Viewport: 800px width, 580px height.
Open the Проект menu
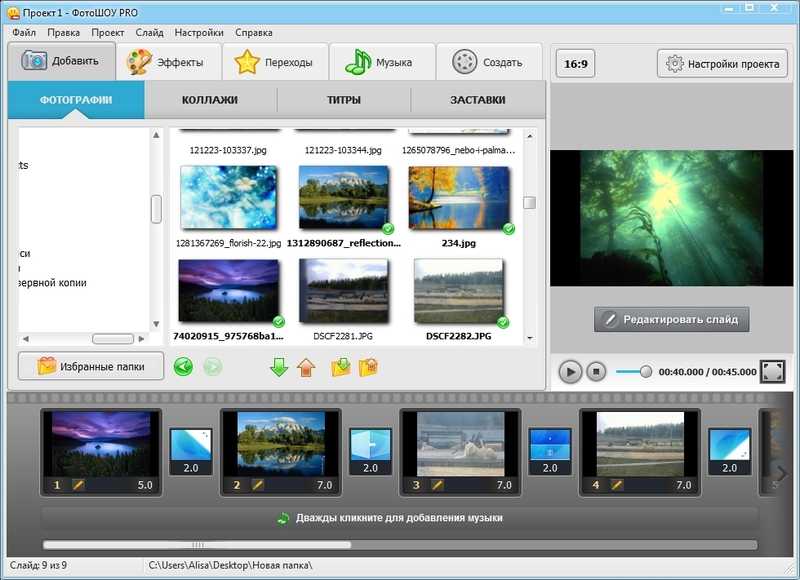[108, 33]
